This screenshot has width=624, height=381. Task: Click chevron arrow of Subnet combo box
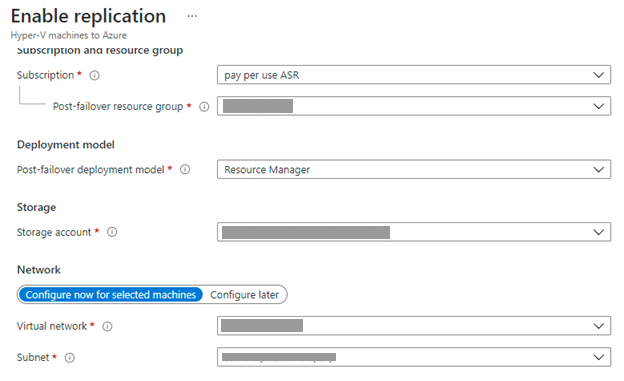599,357
